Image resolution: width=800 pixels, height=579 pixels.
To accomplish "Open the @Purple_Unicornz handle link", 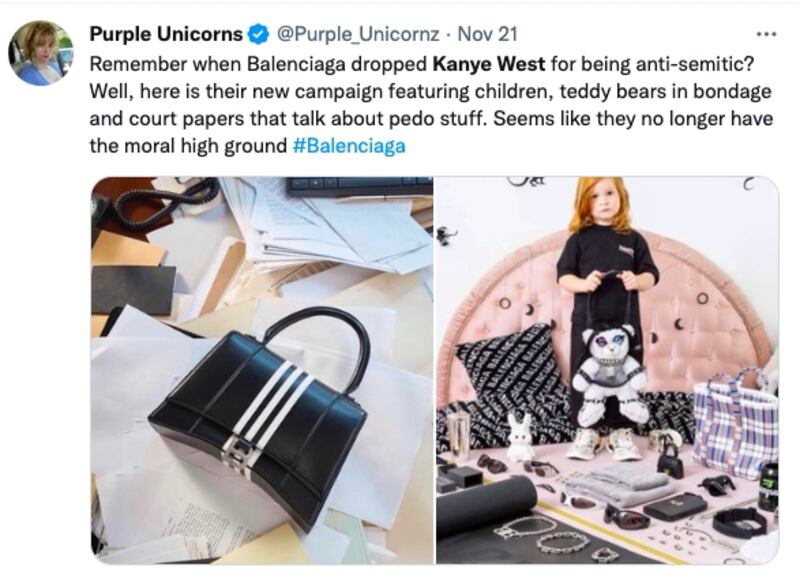I will [358, 34].
